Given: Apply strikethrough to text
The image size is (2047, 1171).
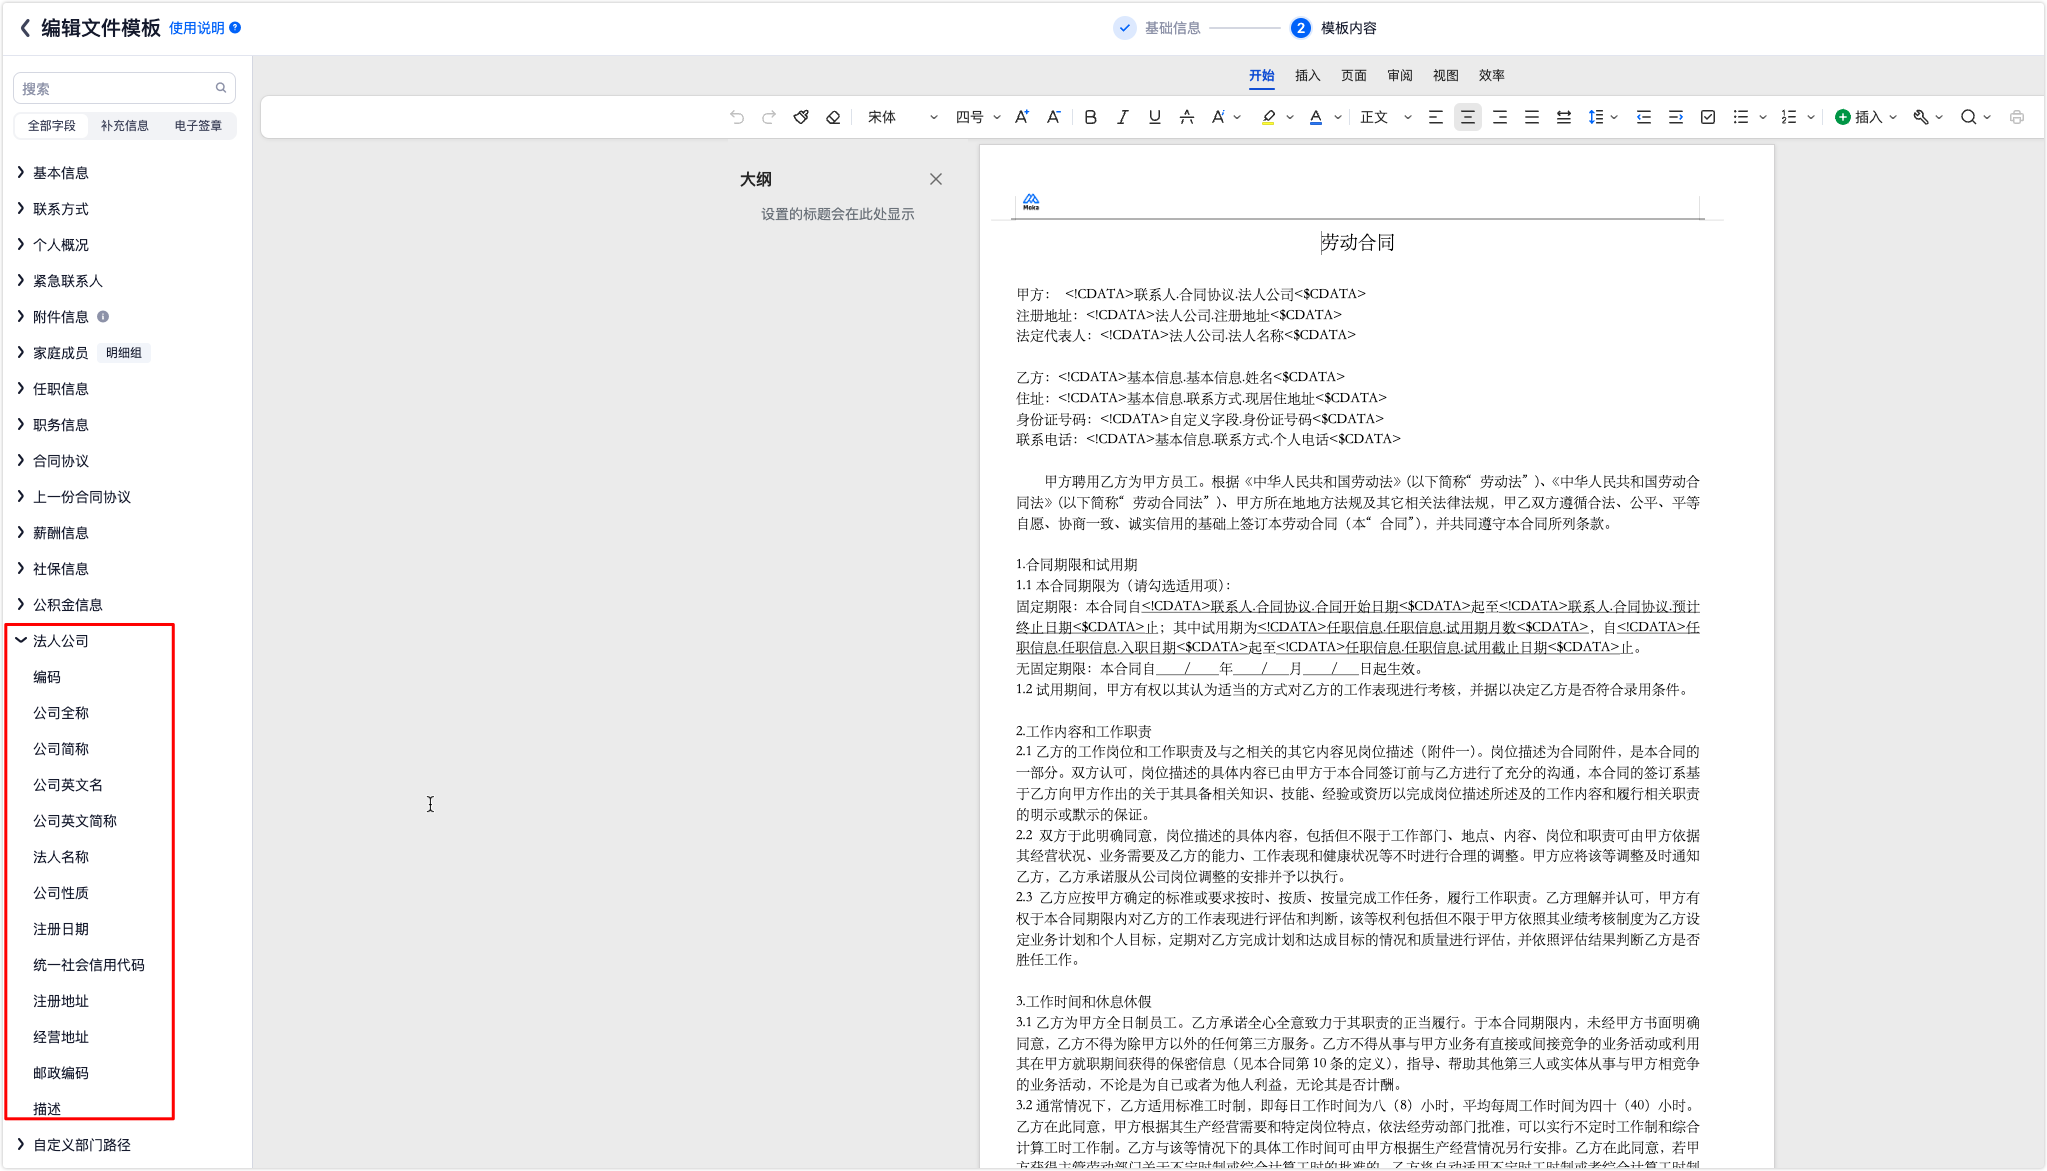Looking at the screenshot, I should [1186, 117].
